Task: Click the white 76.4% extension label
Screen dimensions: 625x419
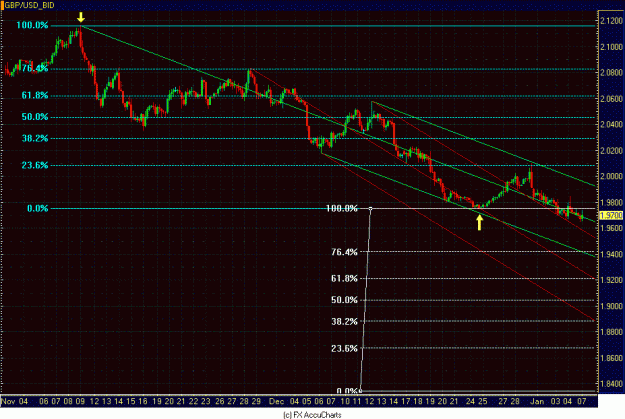Action: coord(344,252)
